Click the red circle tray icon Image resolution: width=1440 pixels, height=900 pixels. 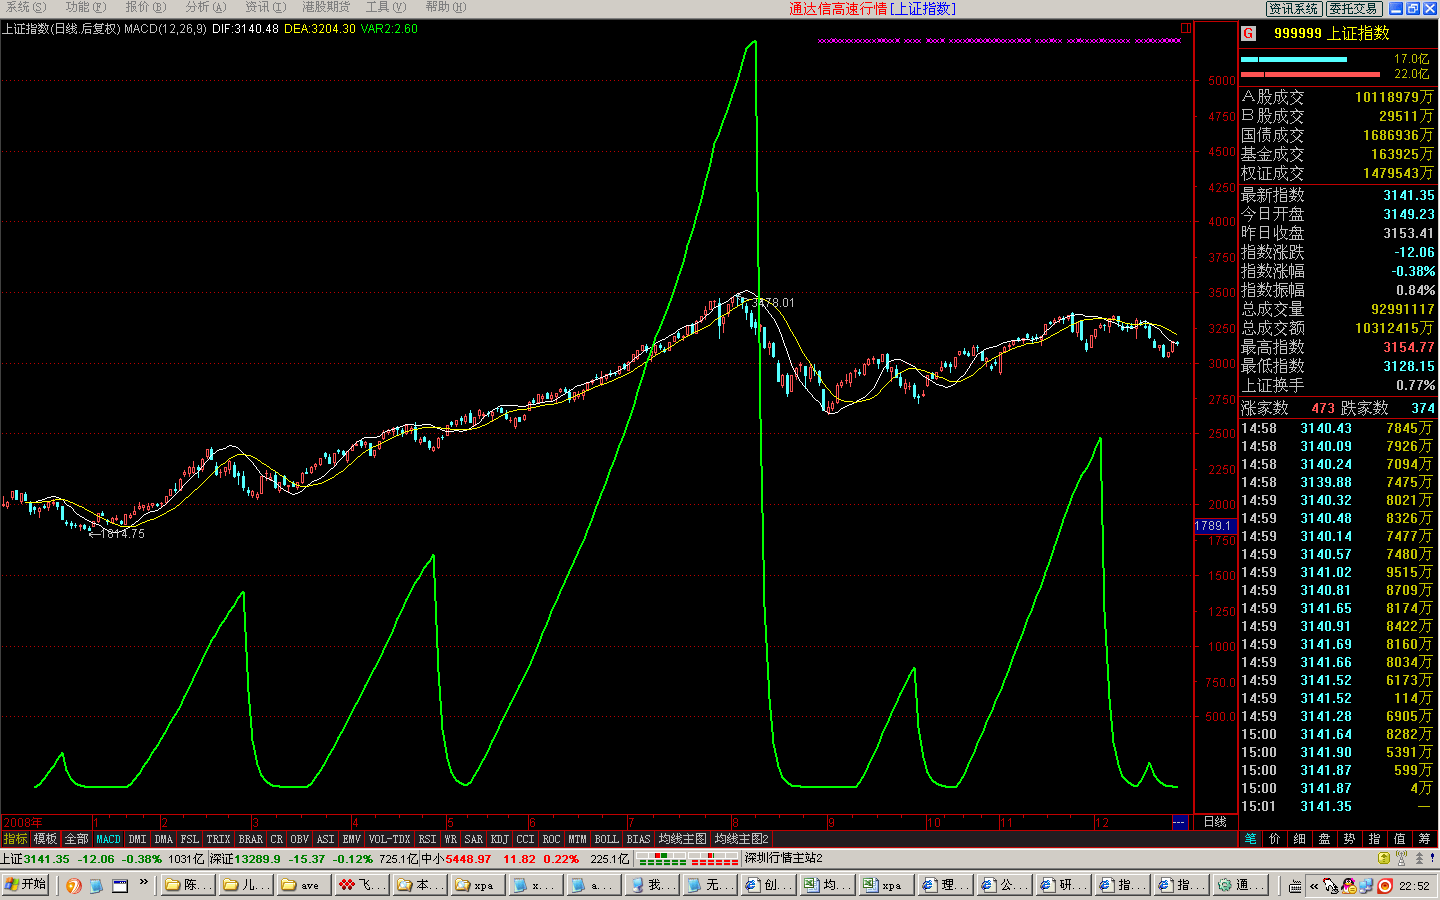[1385, 886]
